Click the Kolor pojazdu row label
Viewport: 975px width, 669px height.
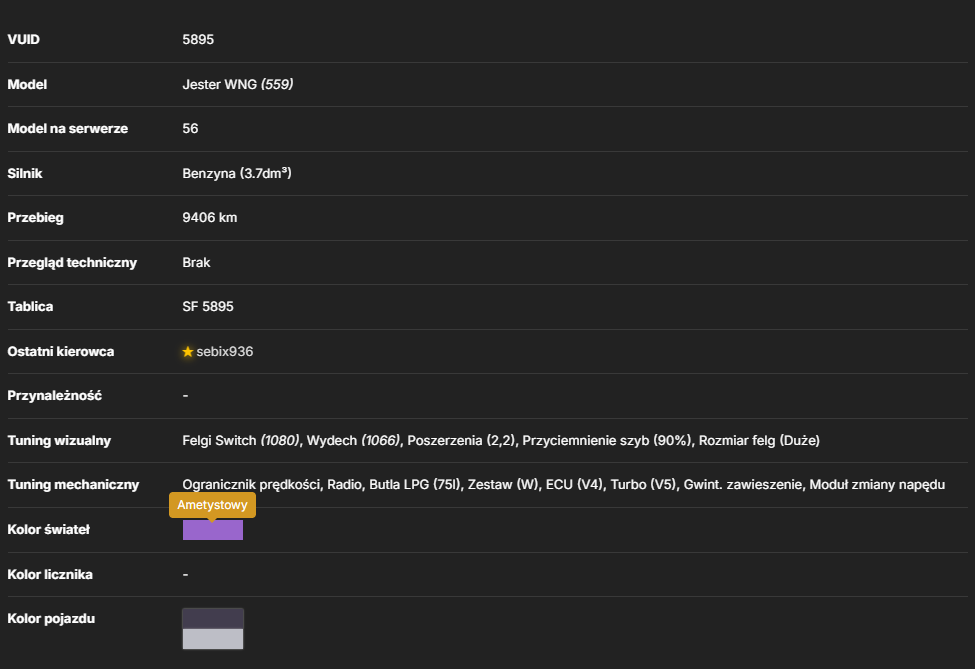pyautogui.click(x=51, y=619)
